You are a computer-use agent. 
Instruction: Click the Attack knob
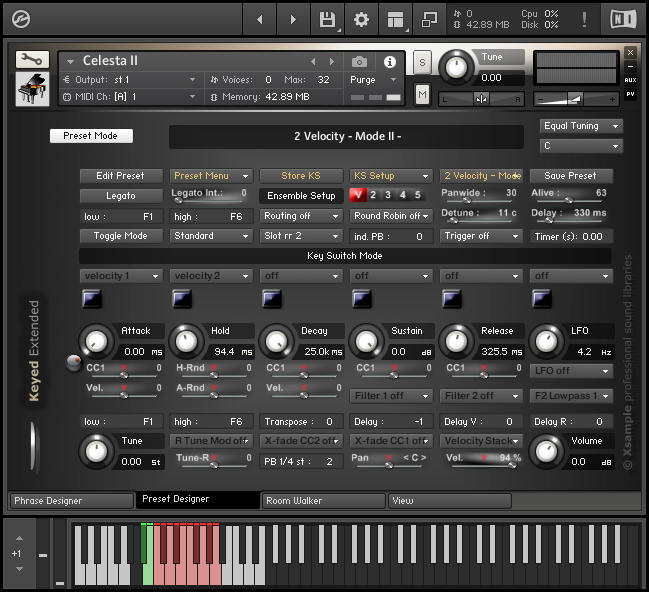click(96, 342)
